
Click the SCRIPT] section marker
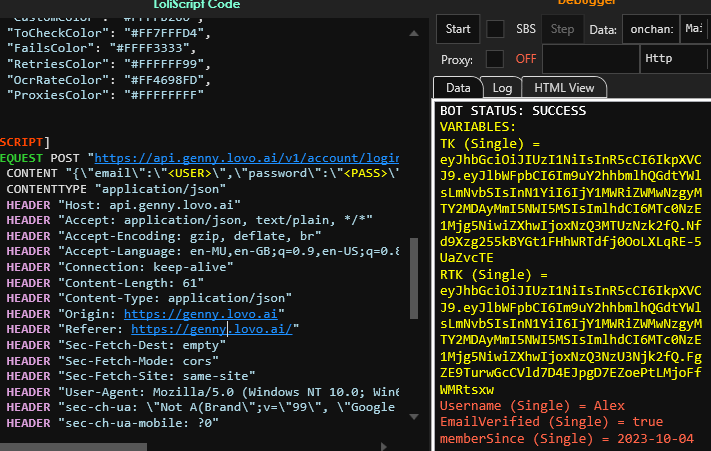click(24, 142)
